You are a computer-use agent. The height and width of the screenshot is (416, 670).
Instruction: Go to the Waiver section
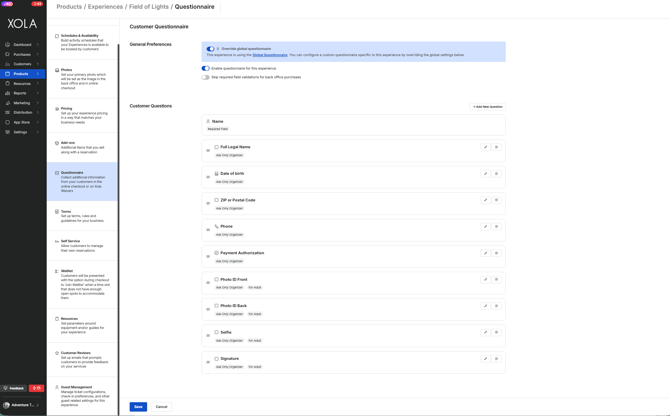pos(66,270)
